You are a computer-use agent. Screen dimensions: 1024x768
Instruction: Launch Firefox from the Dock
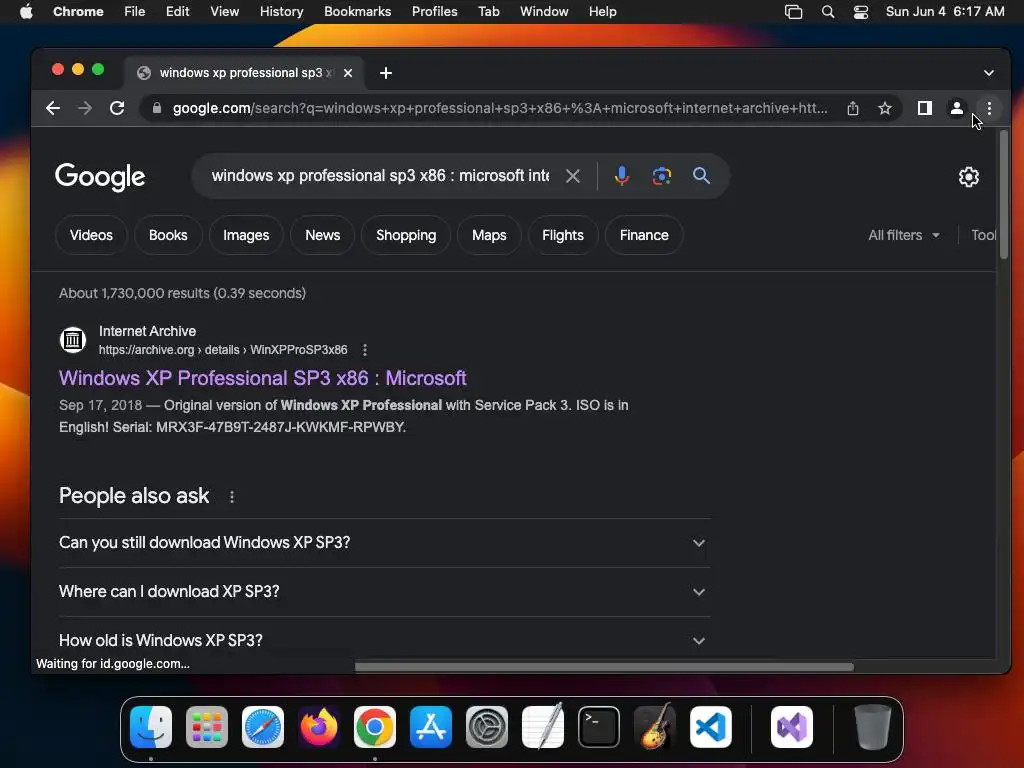pyautogui.click(x=319, y=727)
